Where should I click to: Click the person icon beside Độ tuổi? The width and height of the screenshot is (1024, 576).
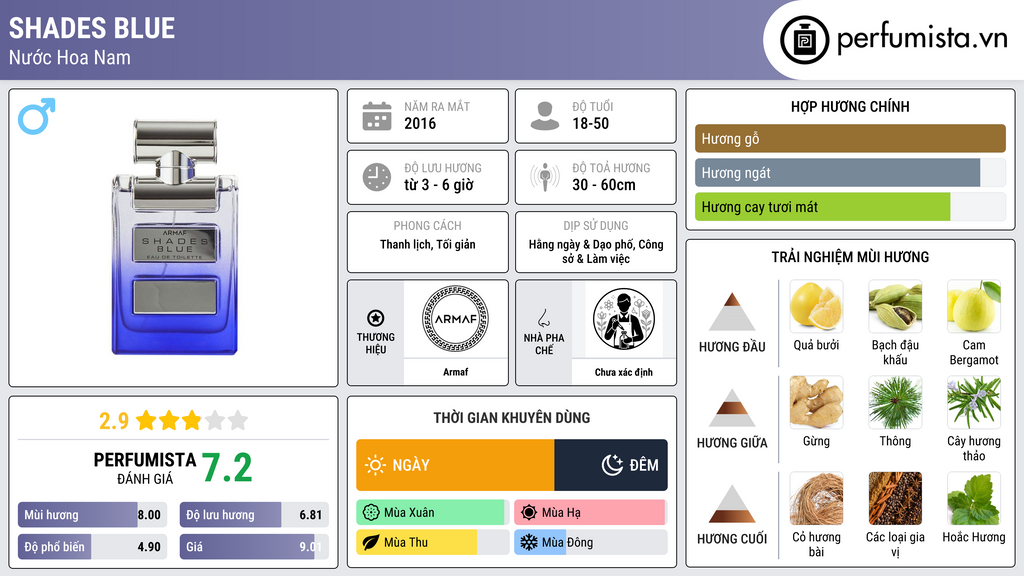tap(545, 116)
